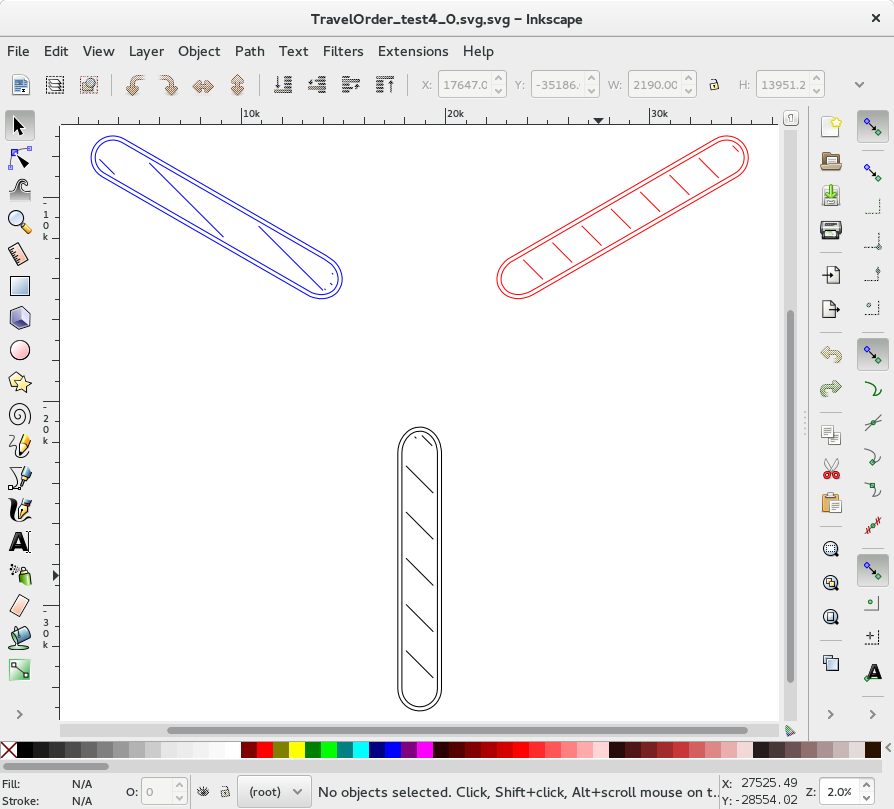Select the Ellipse circle tool

pyautogui.click(x=19, y=351)
